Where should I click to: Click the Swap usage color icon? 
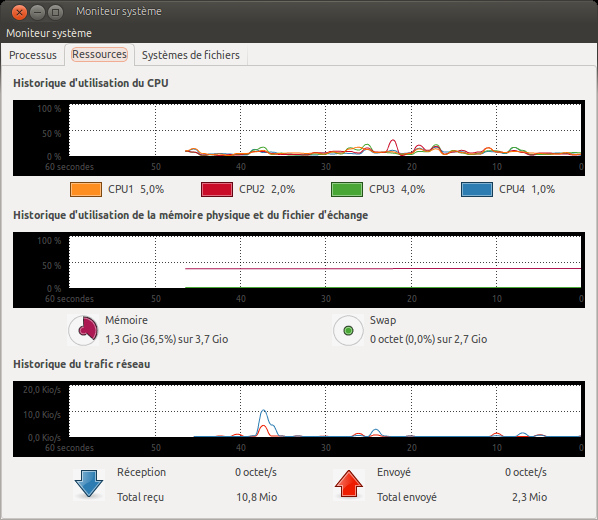(348, 330)
